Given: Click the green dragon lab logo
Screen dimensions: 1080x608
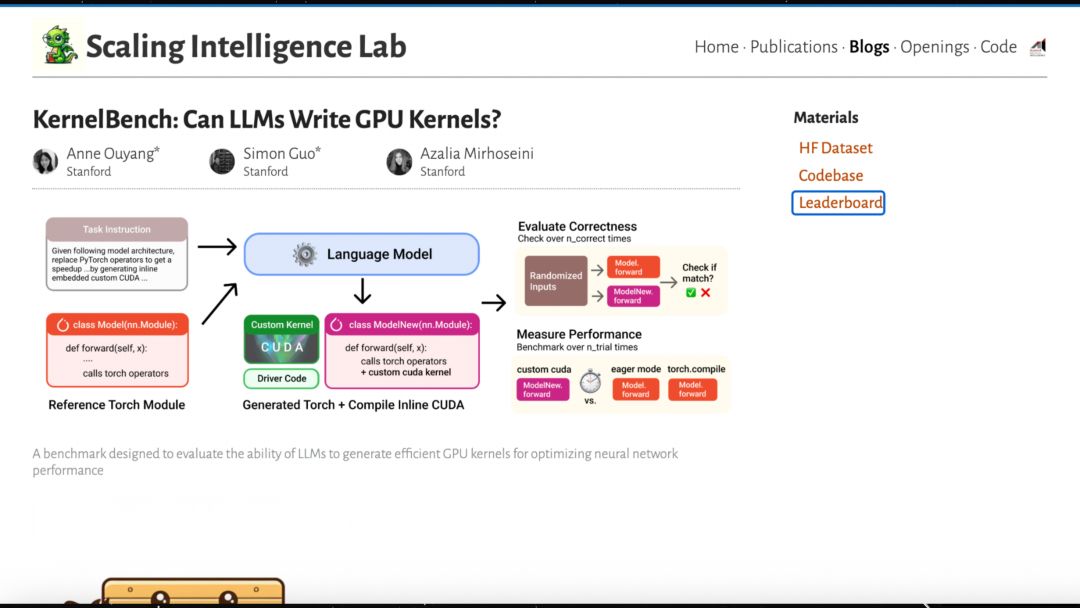Looking at the screenshot, I should pos(58,45).
